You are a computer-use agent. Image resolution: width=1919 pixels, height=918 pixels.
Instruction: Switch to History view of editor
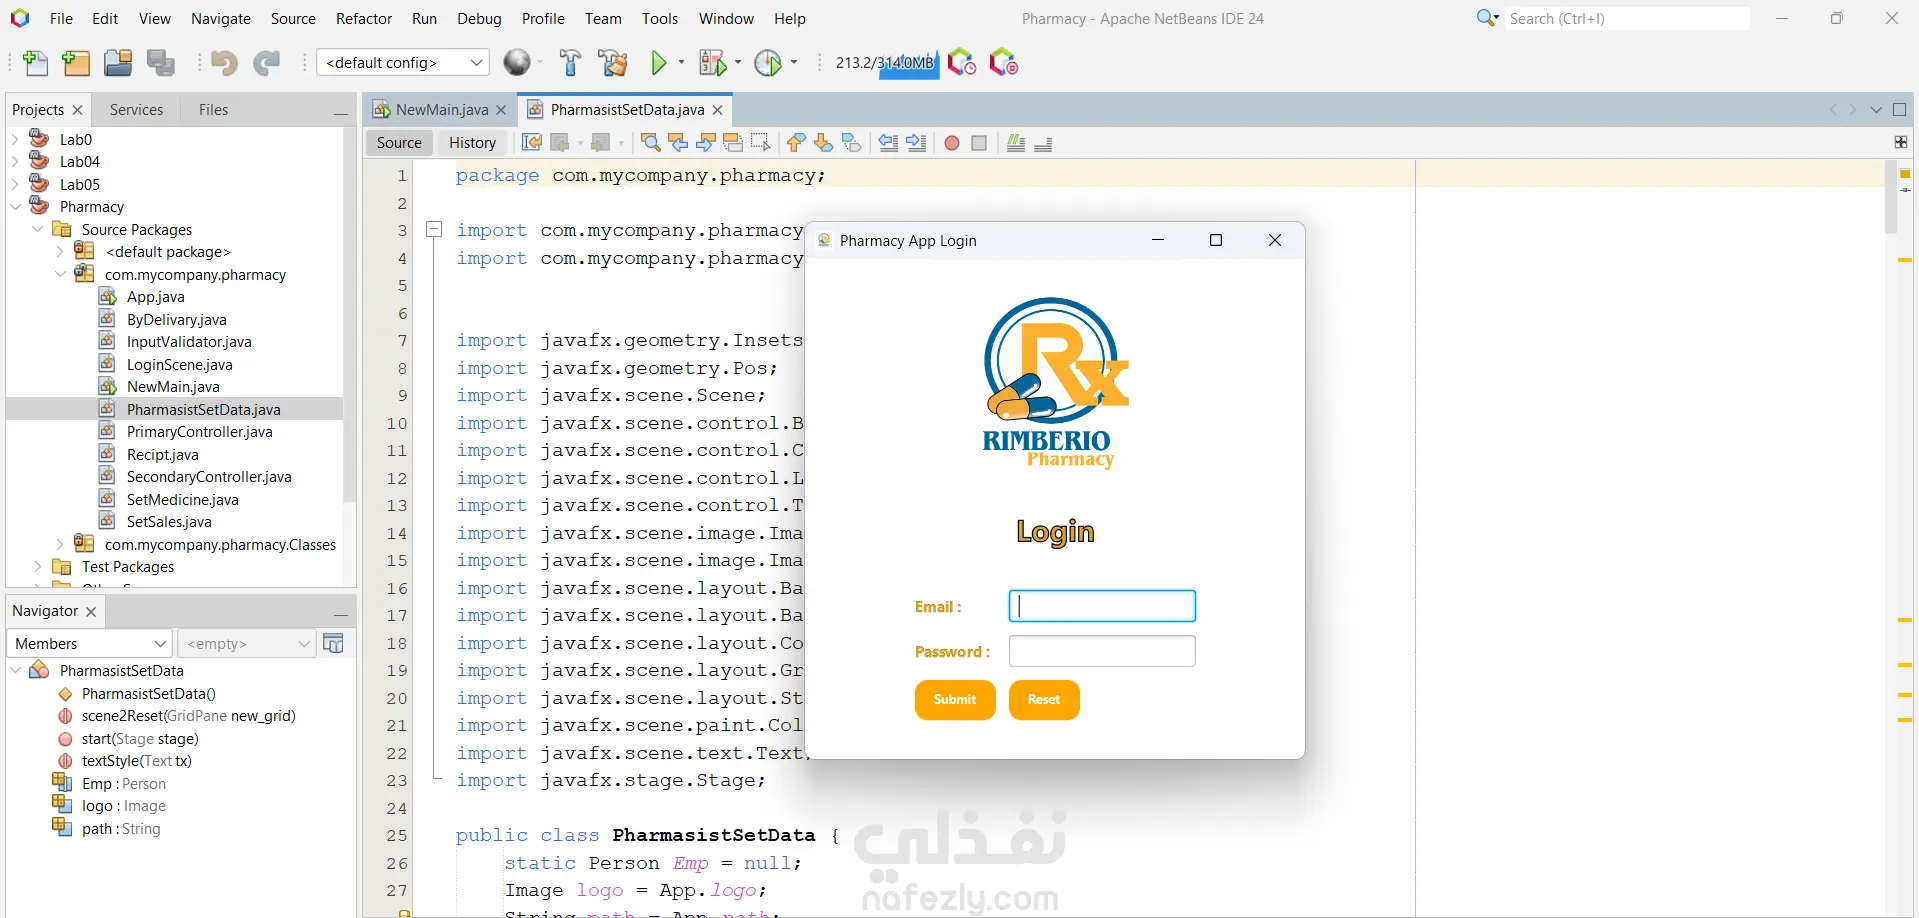(472, 142)
